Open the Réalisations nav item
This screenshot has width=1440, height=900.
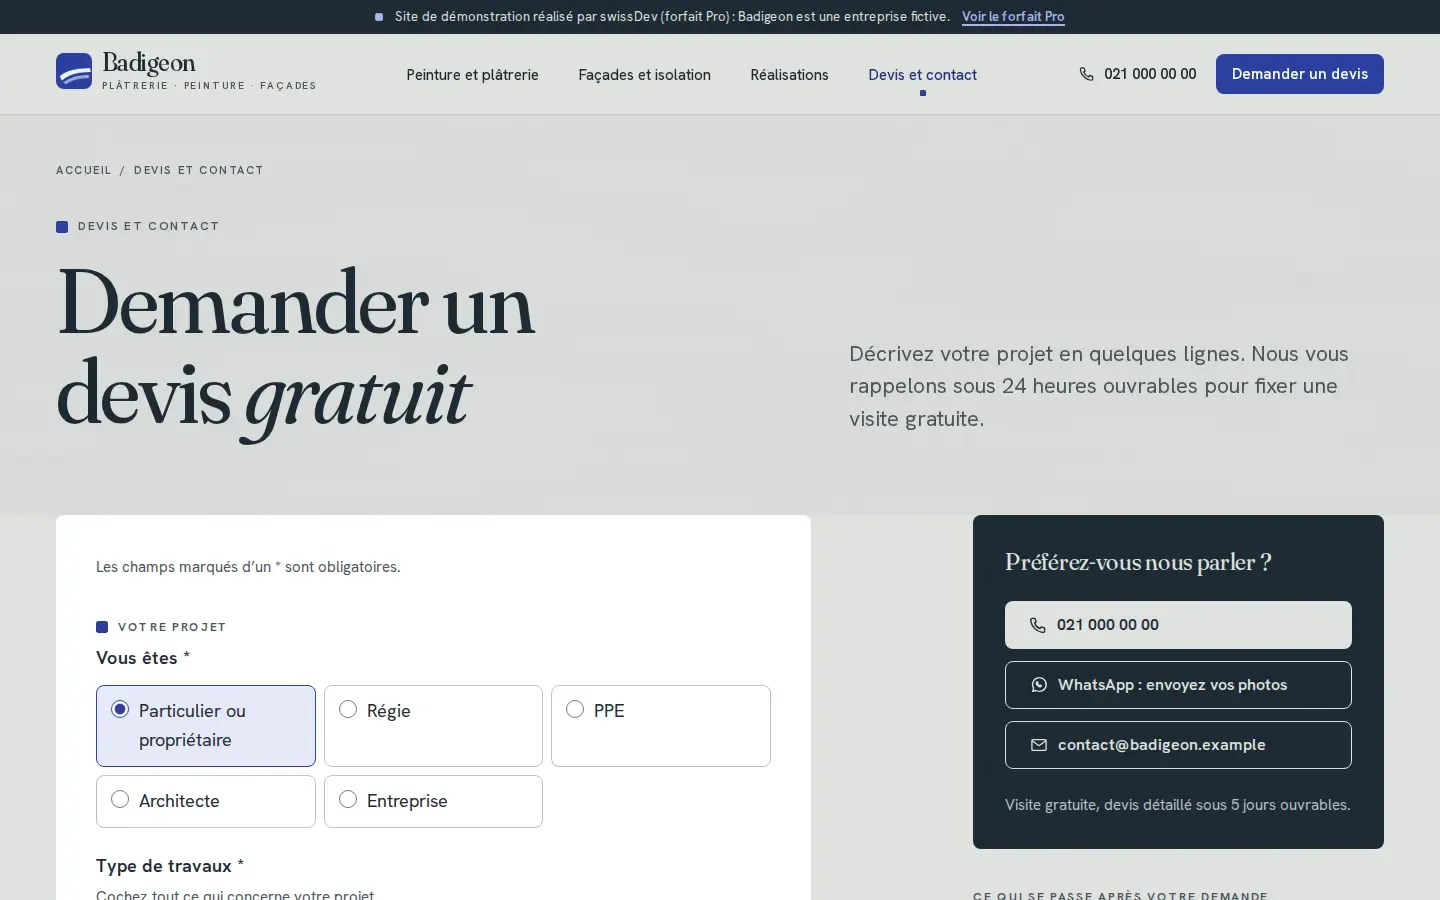point(789,75)
